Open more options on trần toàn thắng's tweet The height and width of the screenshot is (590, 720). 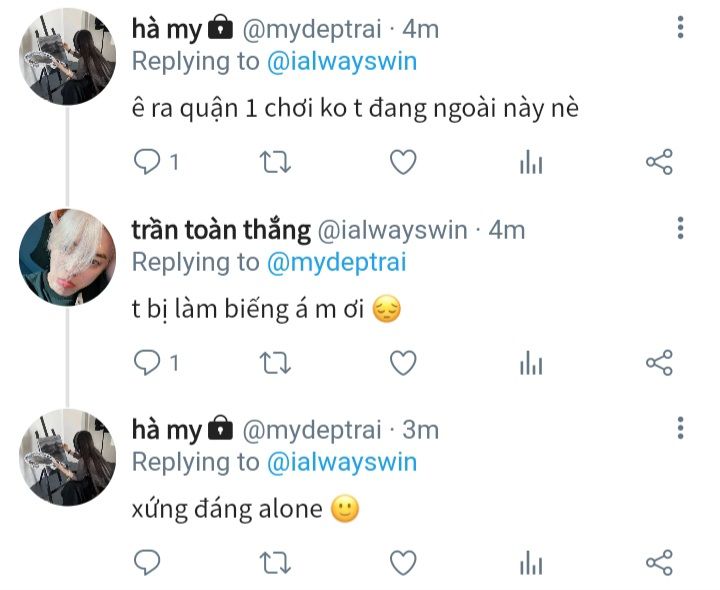click(x=681, y=228)
